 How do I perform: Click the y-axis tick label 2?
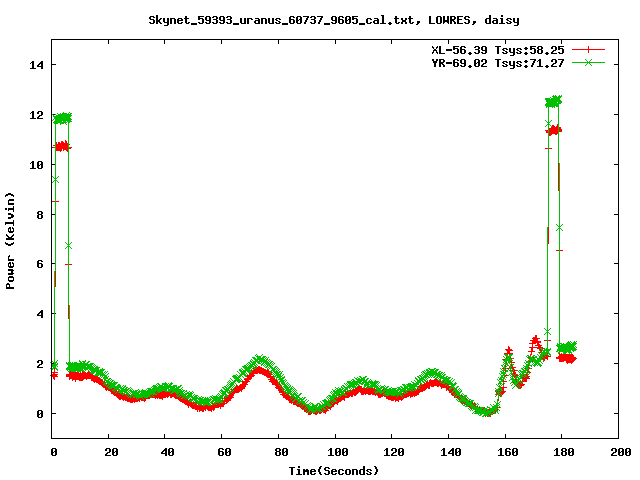[40, 364]
